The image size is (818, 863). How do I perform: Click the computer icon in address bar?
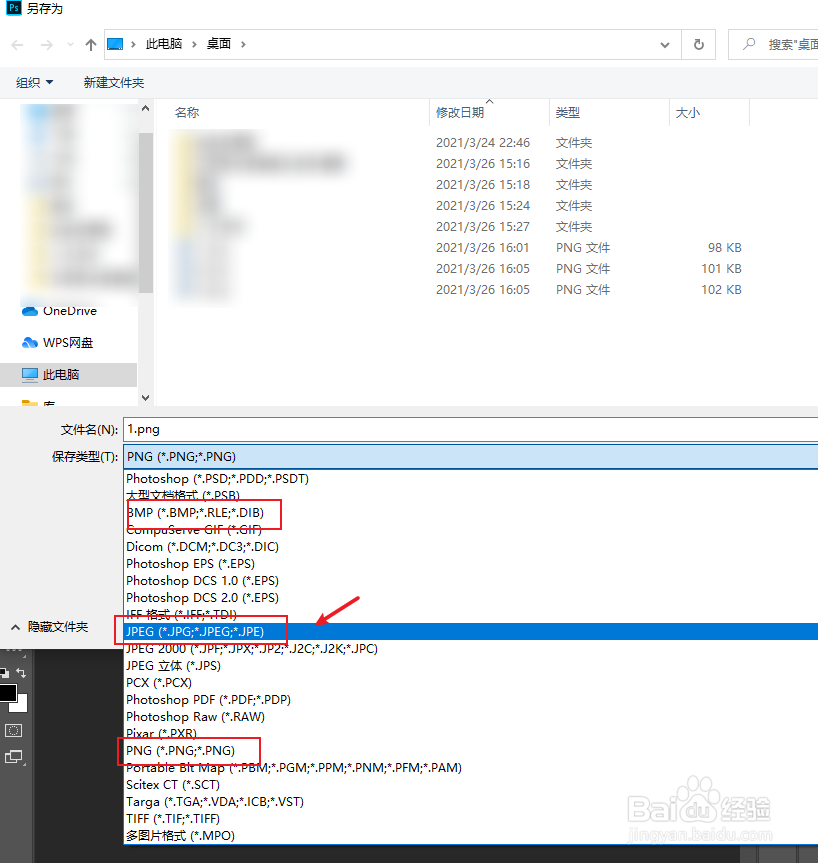tap(115, 44)
